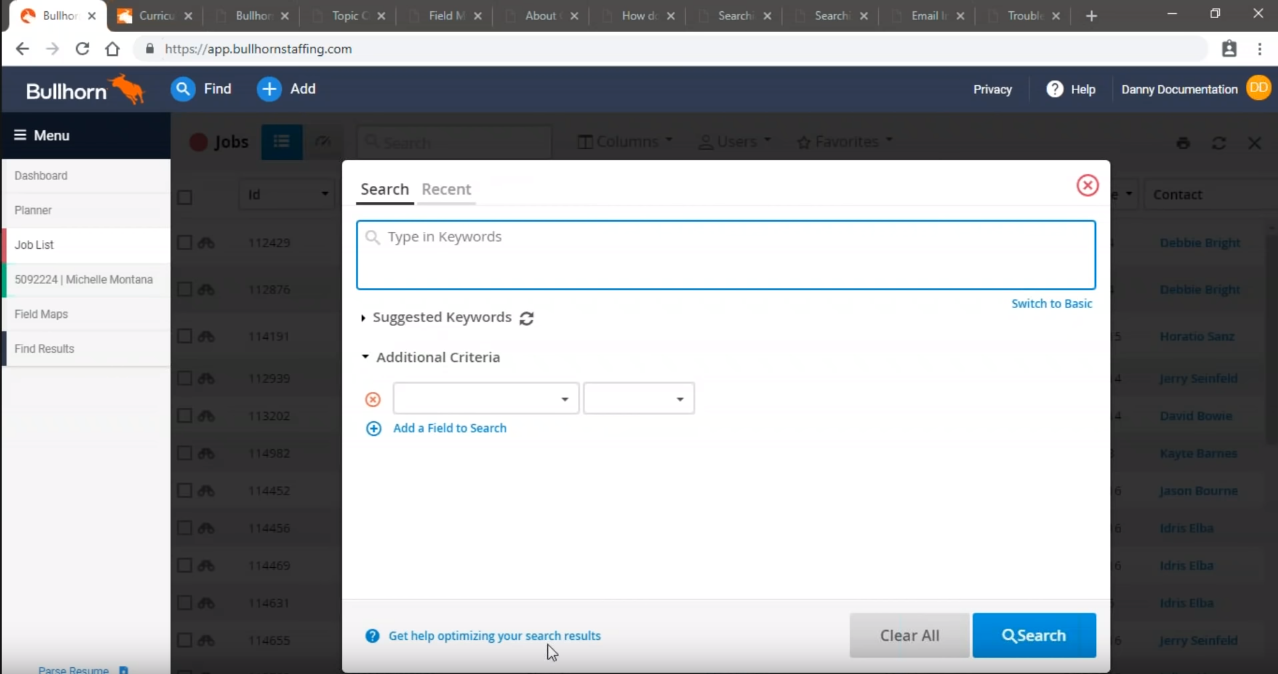Image resolution: width=1278 pixels, height=674 pixels.
Task: Open the Favorites dropdown
Action: point(845,142)
